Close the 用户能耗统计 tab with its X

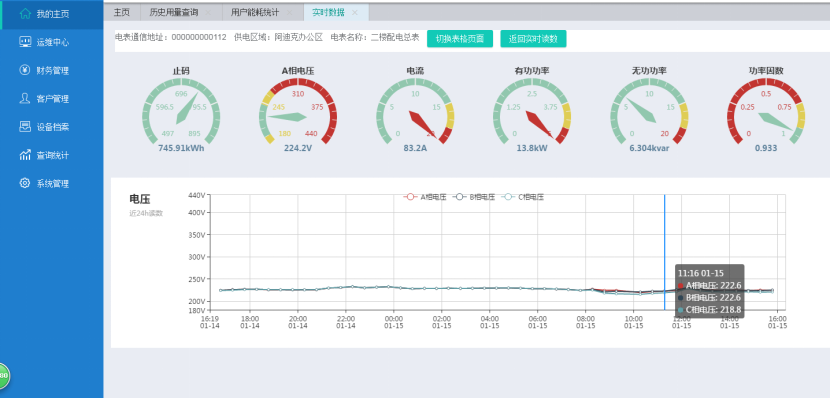[x=289, y=13]
